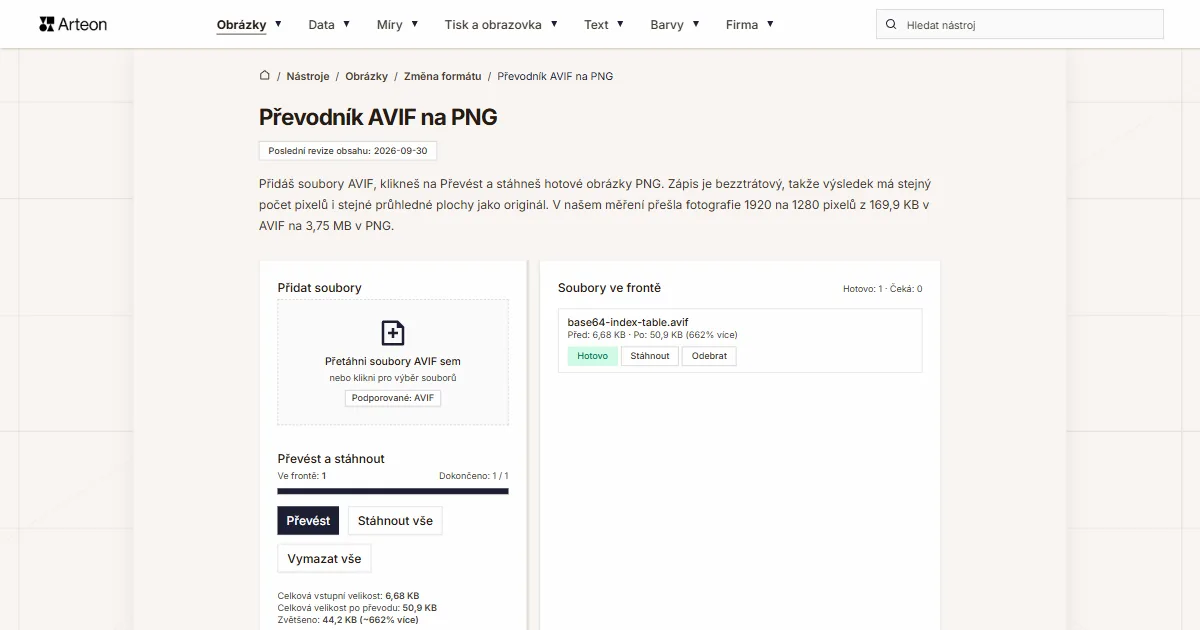The height and width of the screenshot is (630, 1200).
Task: Click the Převodník AVIF na PNG breadcrumb text
Action: (x=555, y=76)
